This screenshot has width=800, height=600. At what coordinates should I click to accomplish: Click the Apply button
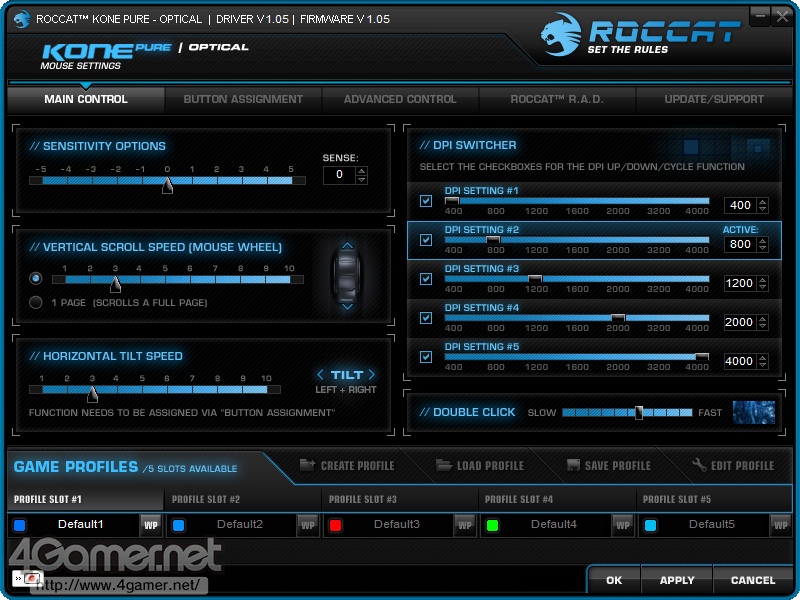pyautogui.click(x=677, y=580)
